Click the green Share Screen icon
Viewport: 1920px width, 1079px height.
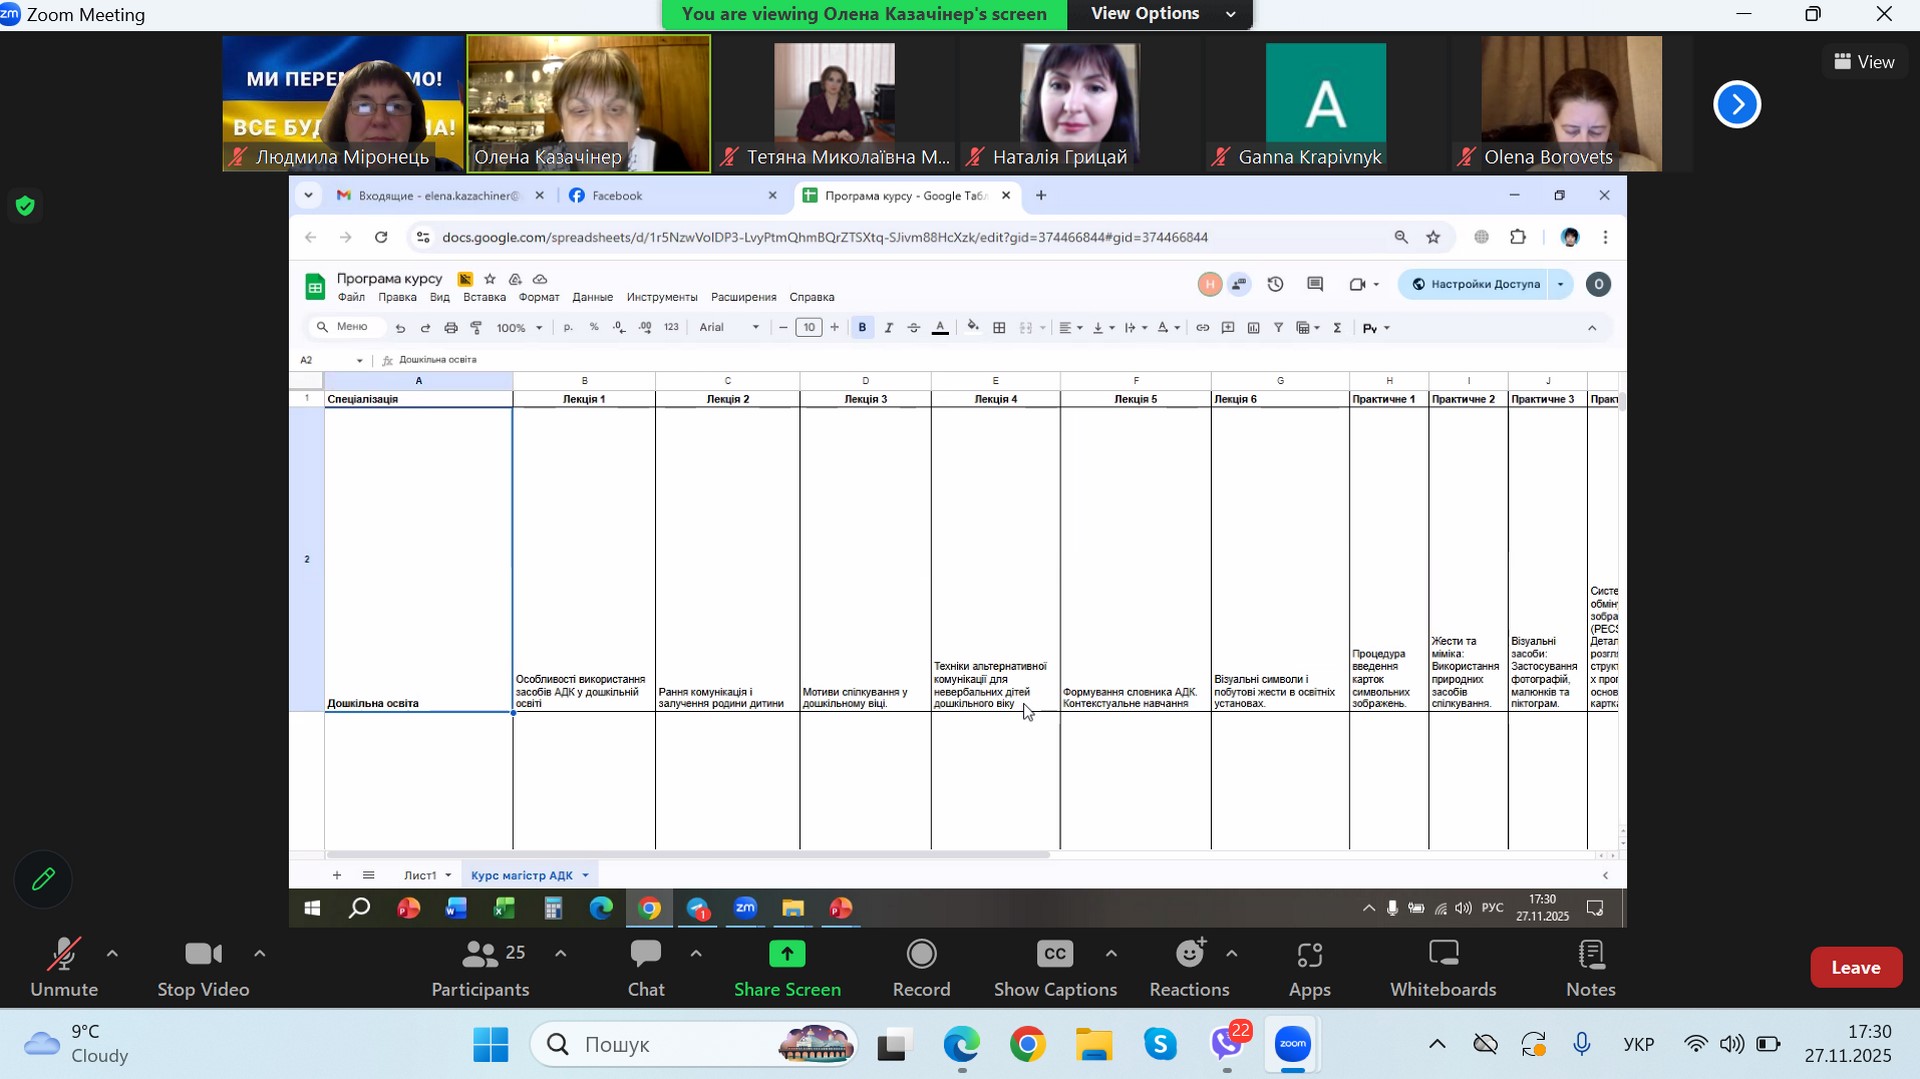pyautogui.click(x=787, y=955)
